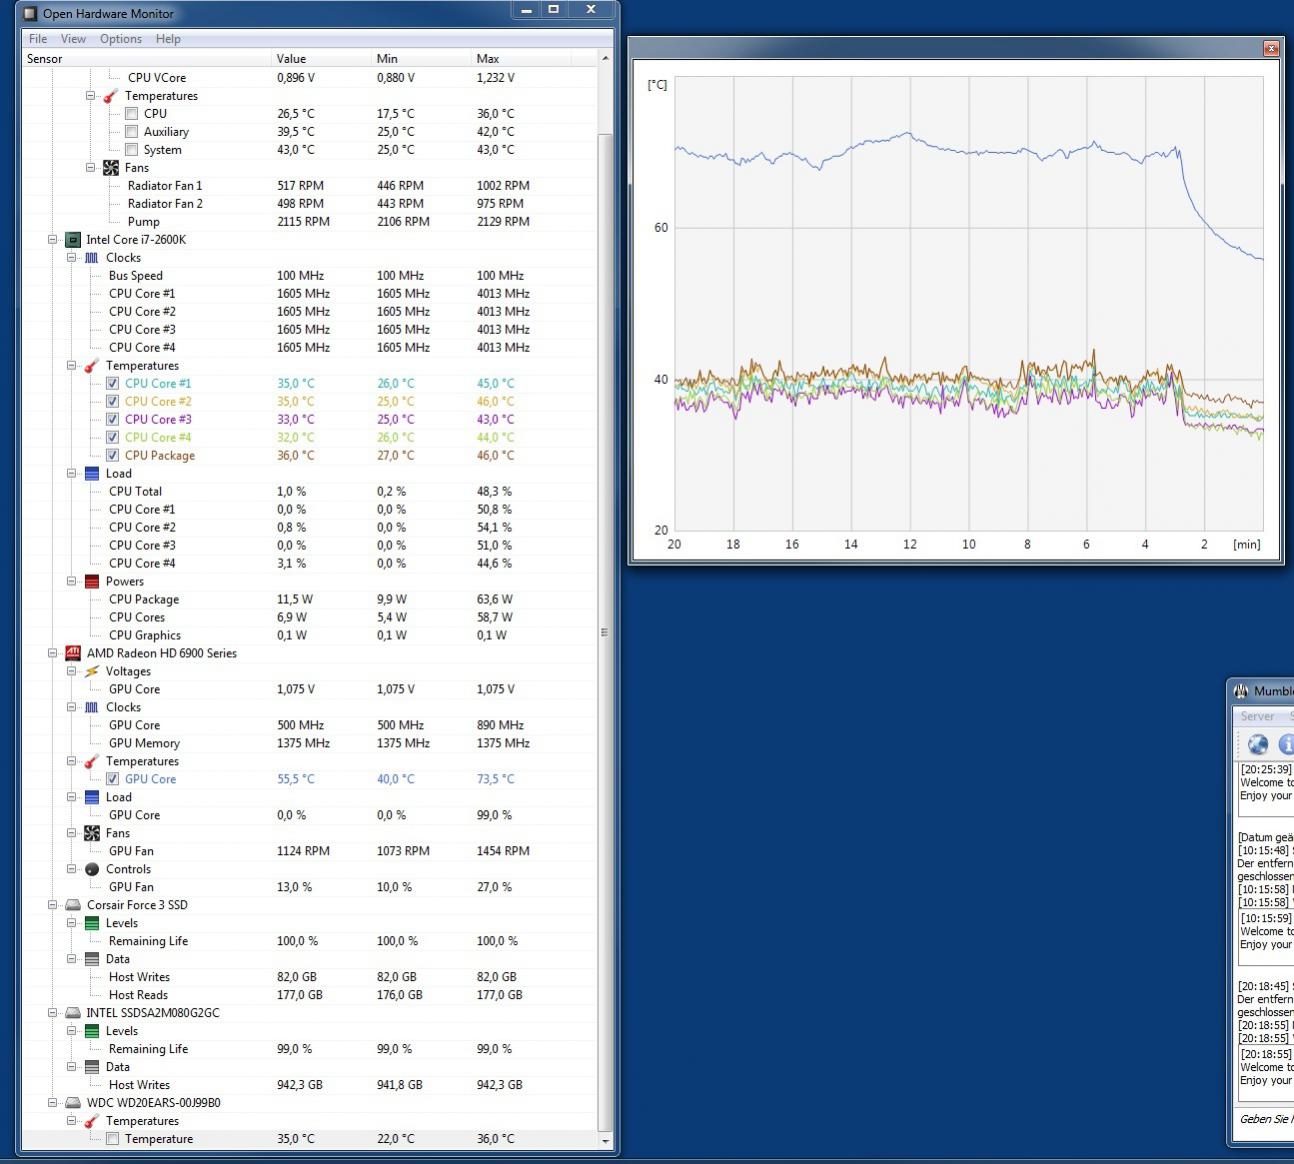Viewport: 1294px width, 1164px height.
Task: Click the WDC Temperatures thermometer icon
Action: (x=92, y=1121)
